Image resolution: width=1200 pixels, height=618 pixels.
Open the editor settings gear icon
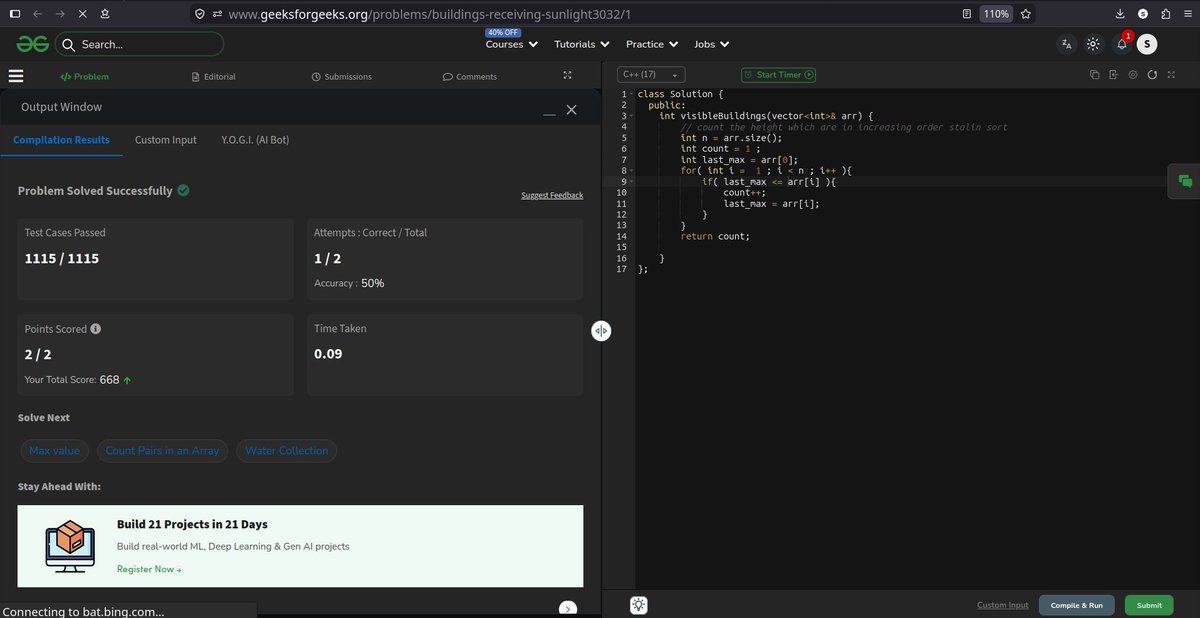coord(1131,74)
